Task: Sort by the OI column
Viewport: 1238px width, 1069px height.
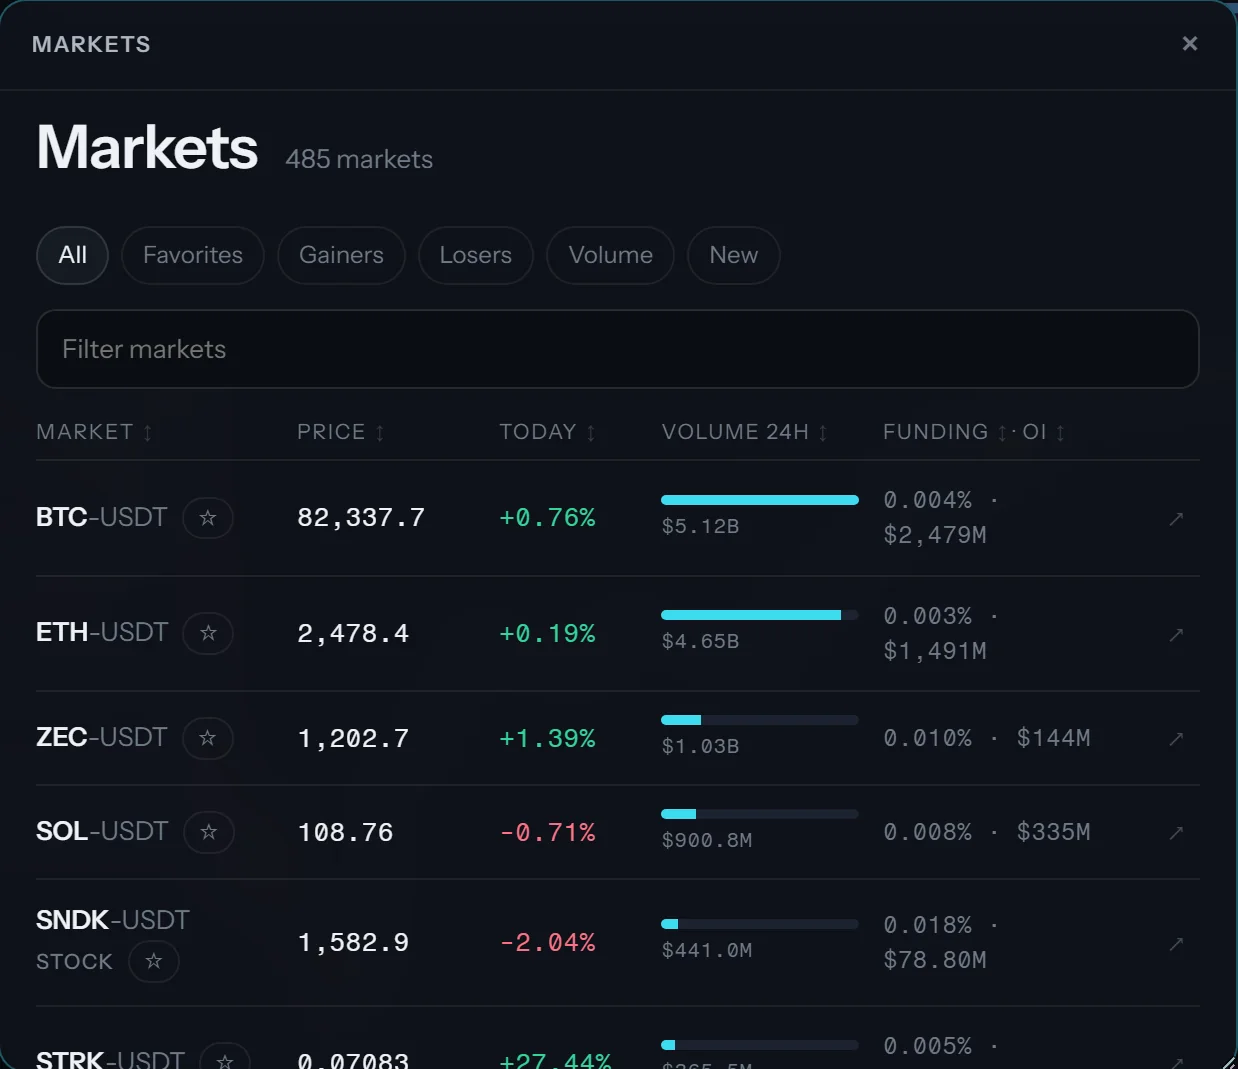Action: 1044,432
